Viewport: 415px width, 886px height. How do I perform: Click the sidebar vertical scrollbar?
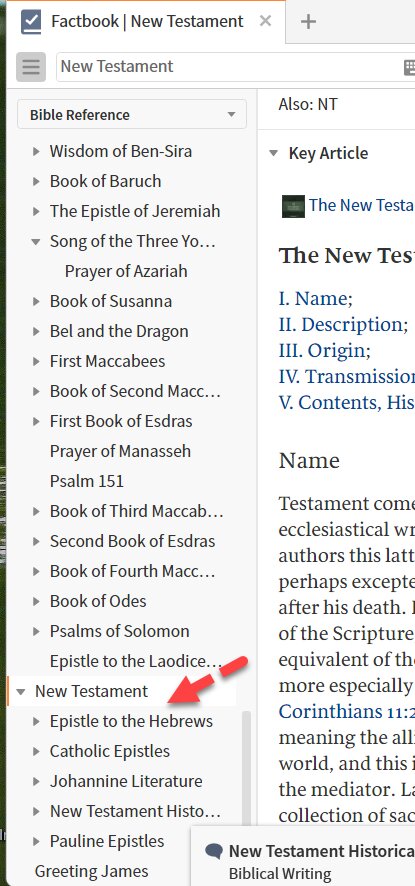pos(246,768)
